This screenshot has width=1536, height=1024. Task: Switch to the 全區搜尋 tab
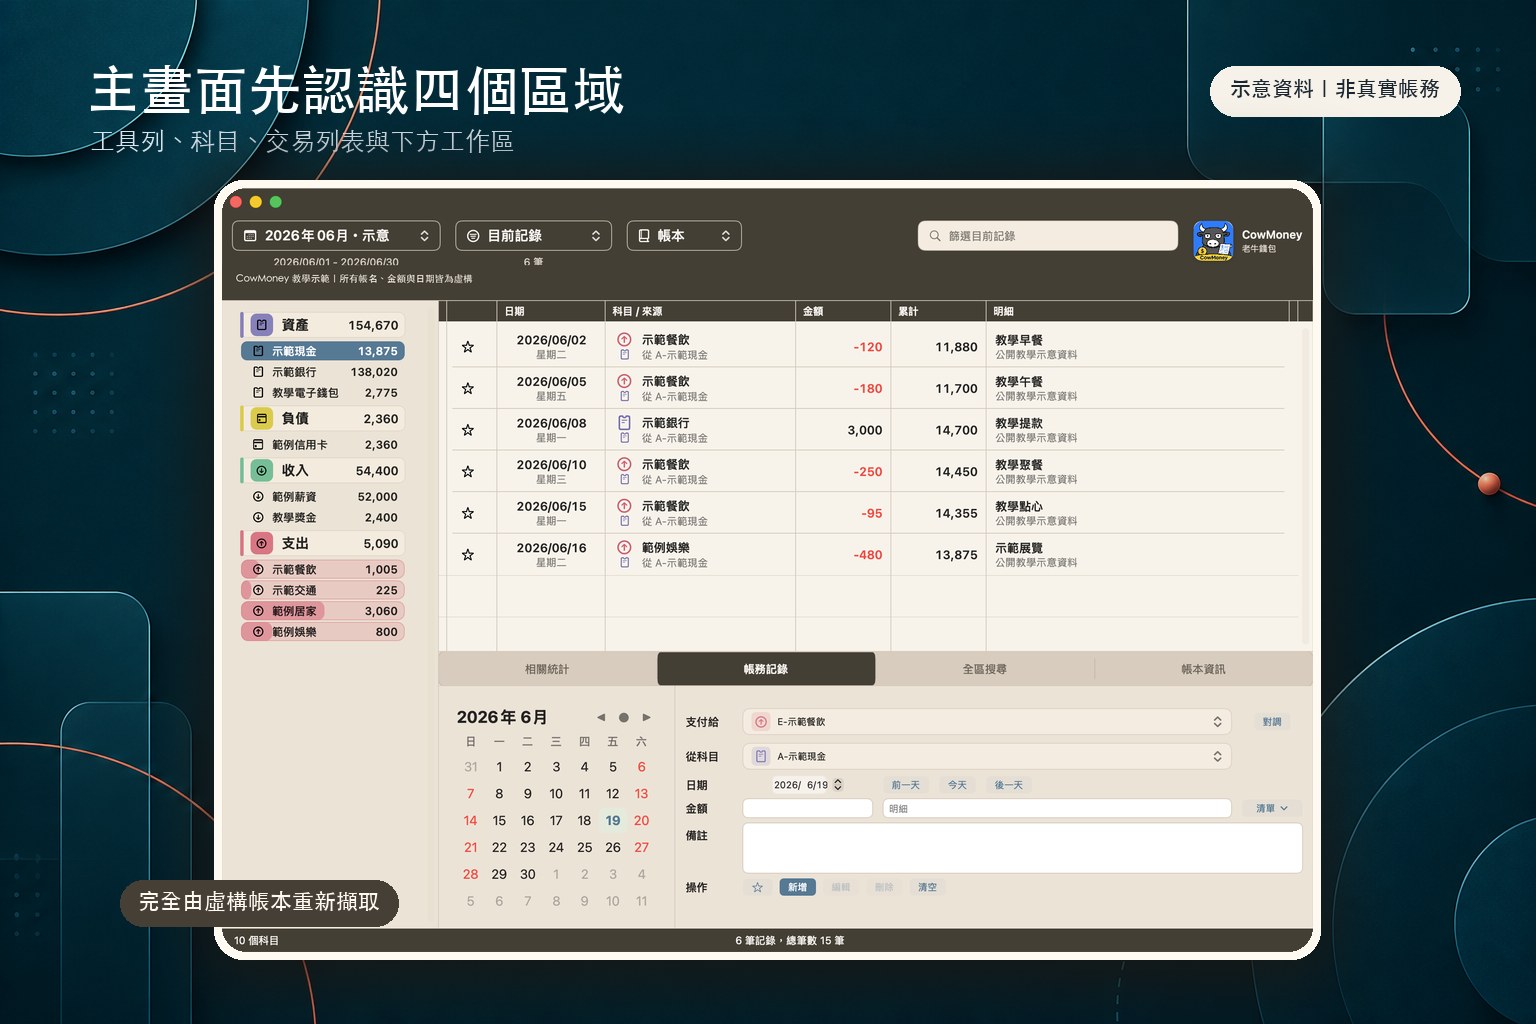pyautogui.click(x=985, y=669)
